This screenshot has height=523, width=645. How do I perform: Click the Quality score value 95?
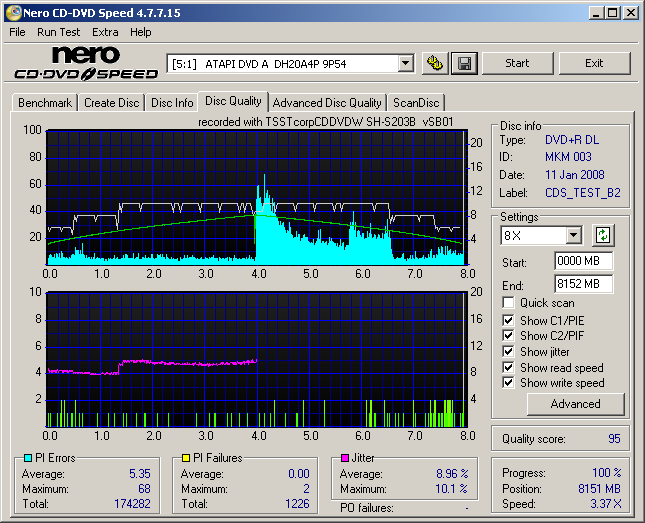tap(614, 439)
